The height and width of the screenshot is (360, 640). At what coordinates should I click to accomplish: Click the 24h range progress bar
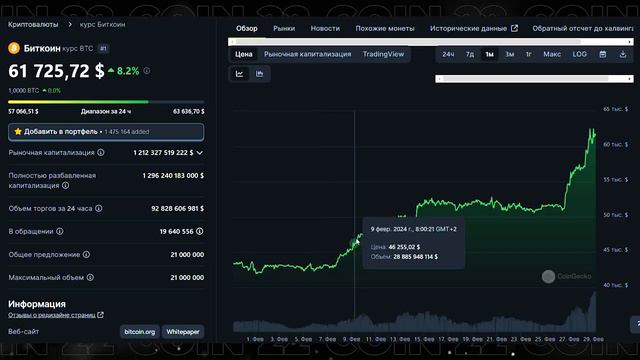(x=106, y=102)
